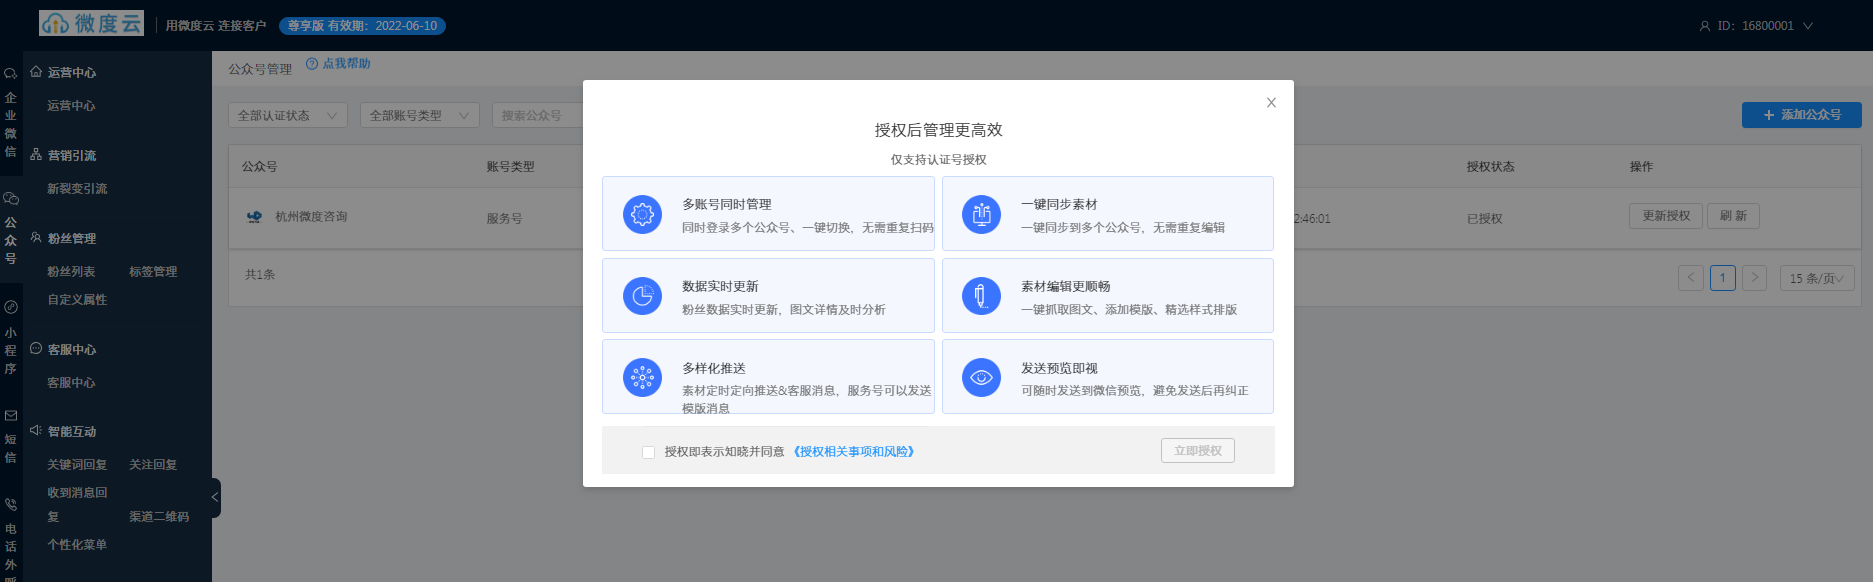Image resolution: width=1873 pixels, height=582 pixels.
Task: Click the 公众号管理 page title
Action: [260, 69]
